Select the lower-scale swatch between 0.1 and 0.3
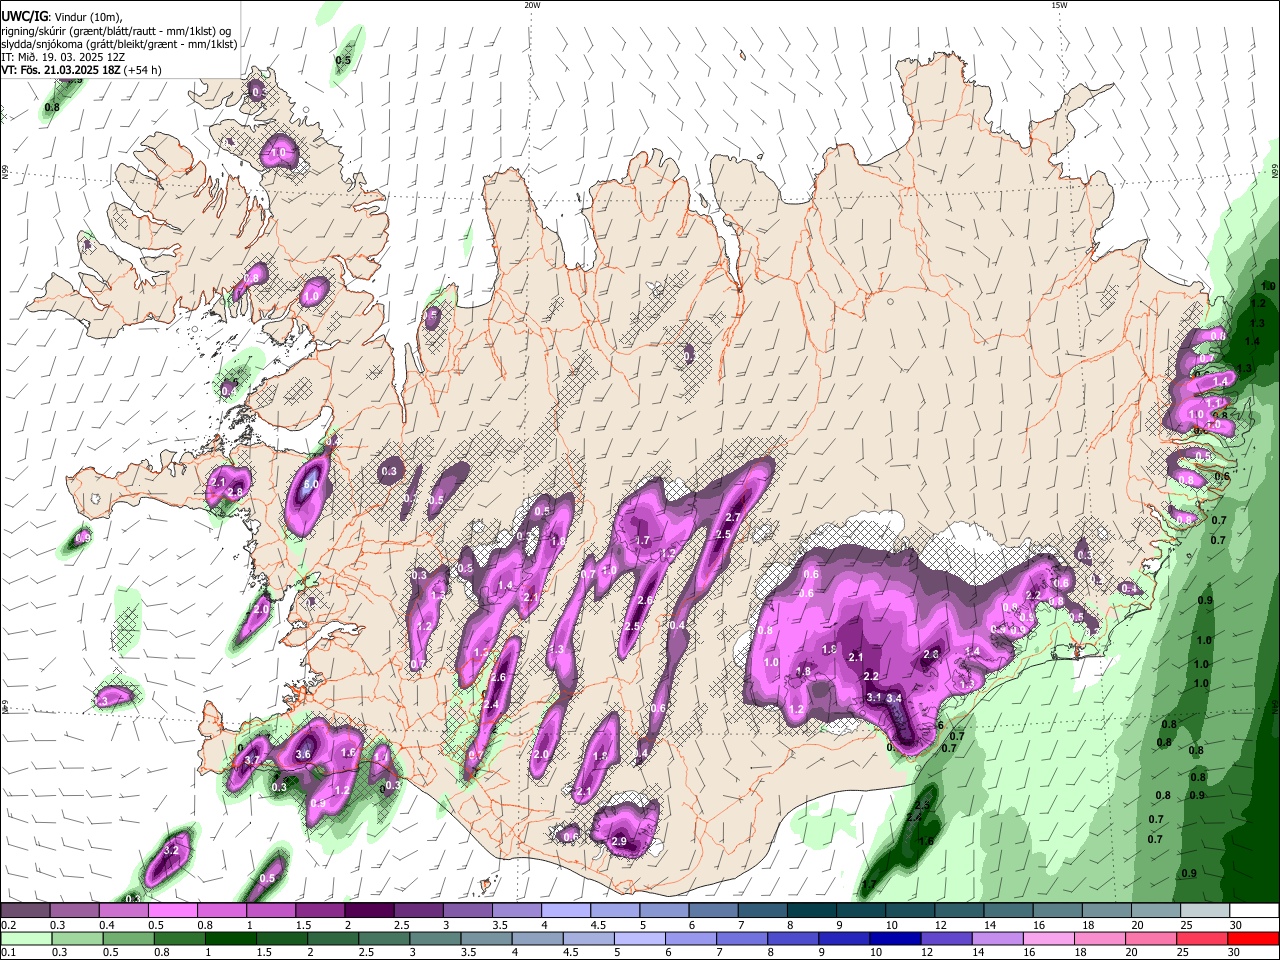Viewport: 1280px width, 960px height. [x=26, y=939]
